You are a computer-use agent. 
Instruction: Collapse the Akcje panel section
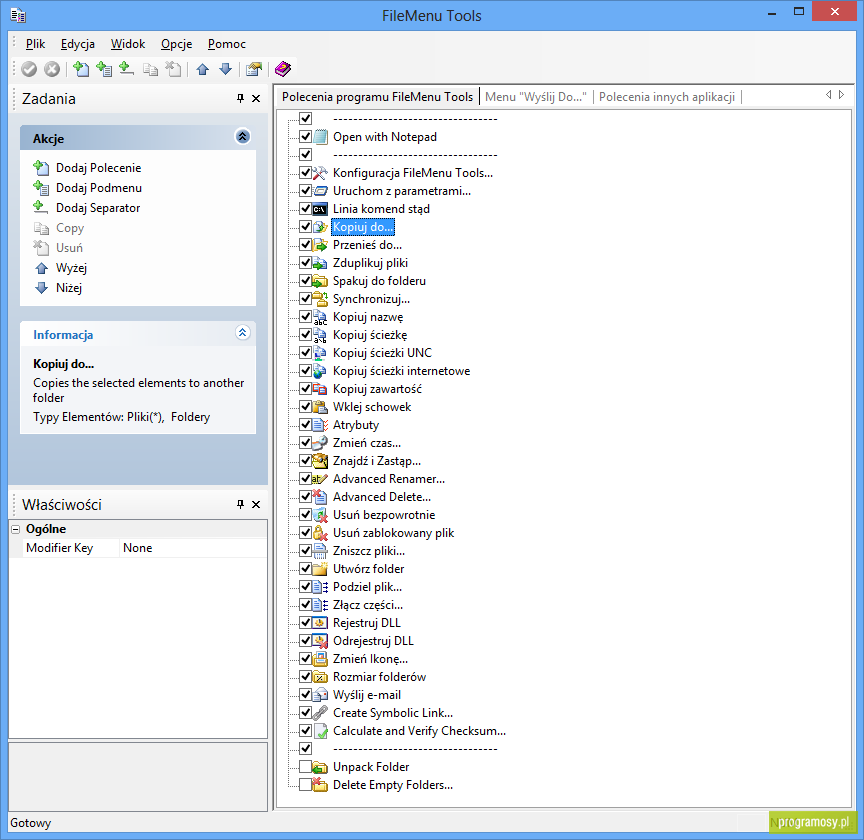pyautogui.click(x=242, y=137)
